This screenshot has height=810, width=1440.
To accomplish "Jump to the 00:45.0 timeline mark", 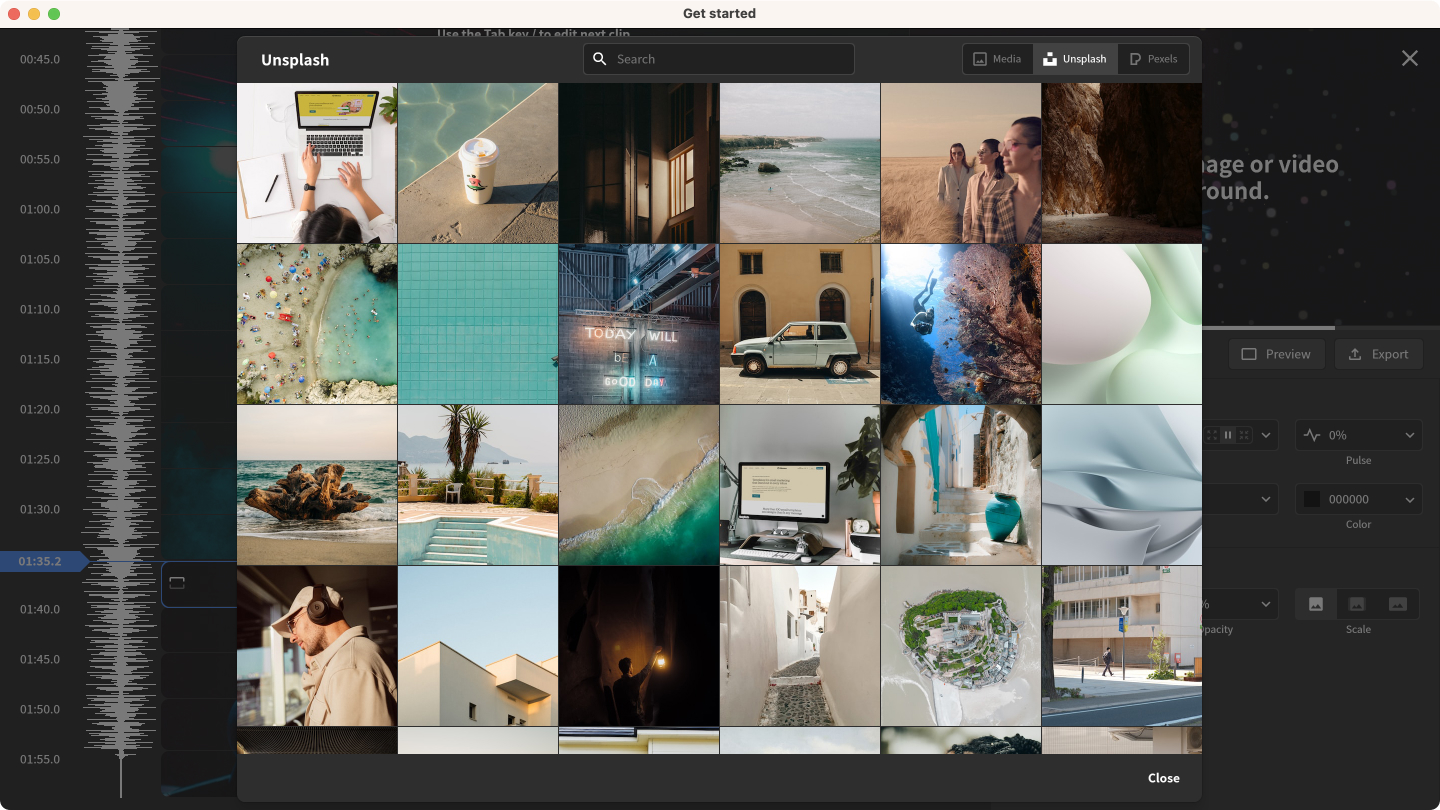I will [x=40, y=59].
